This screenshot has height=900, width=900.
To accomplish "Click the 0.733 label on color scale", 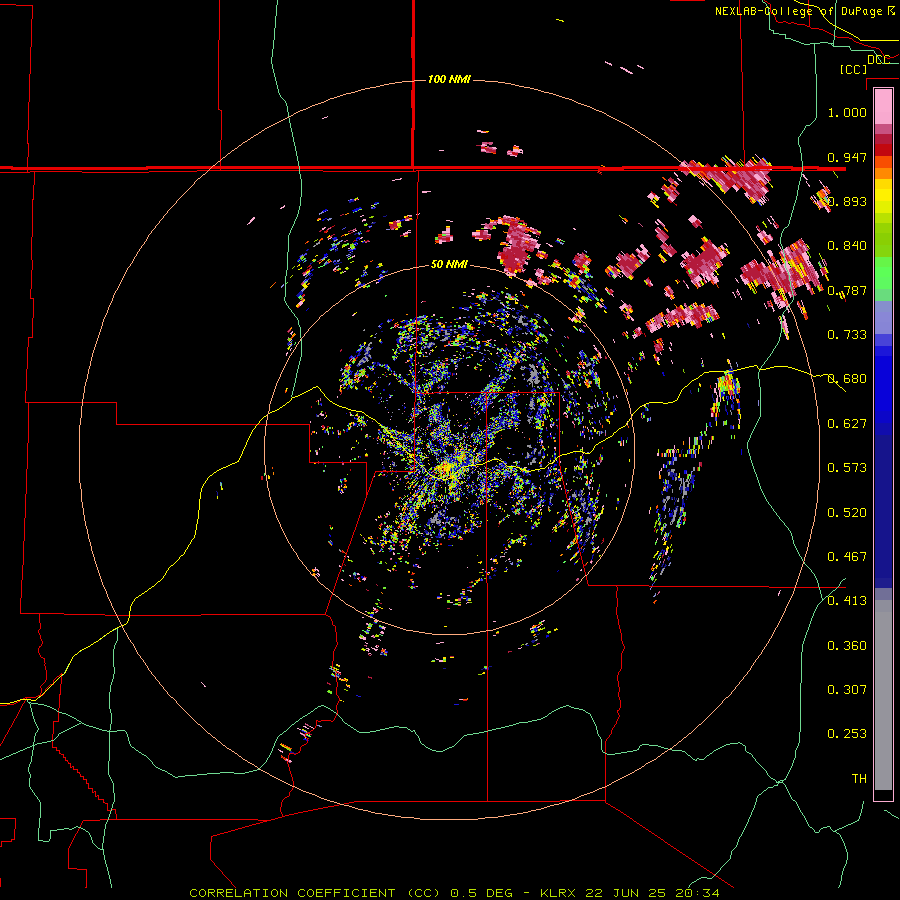I will point(847,335).
